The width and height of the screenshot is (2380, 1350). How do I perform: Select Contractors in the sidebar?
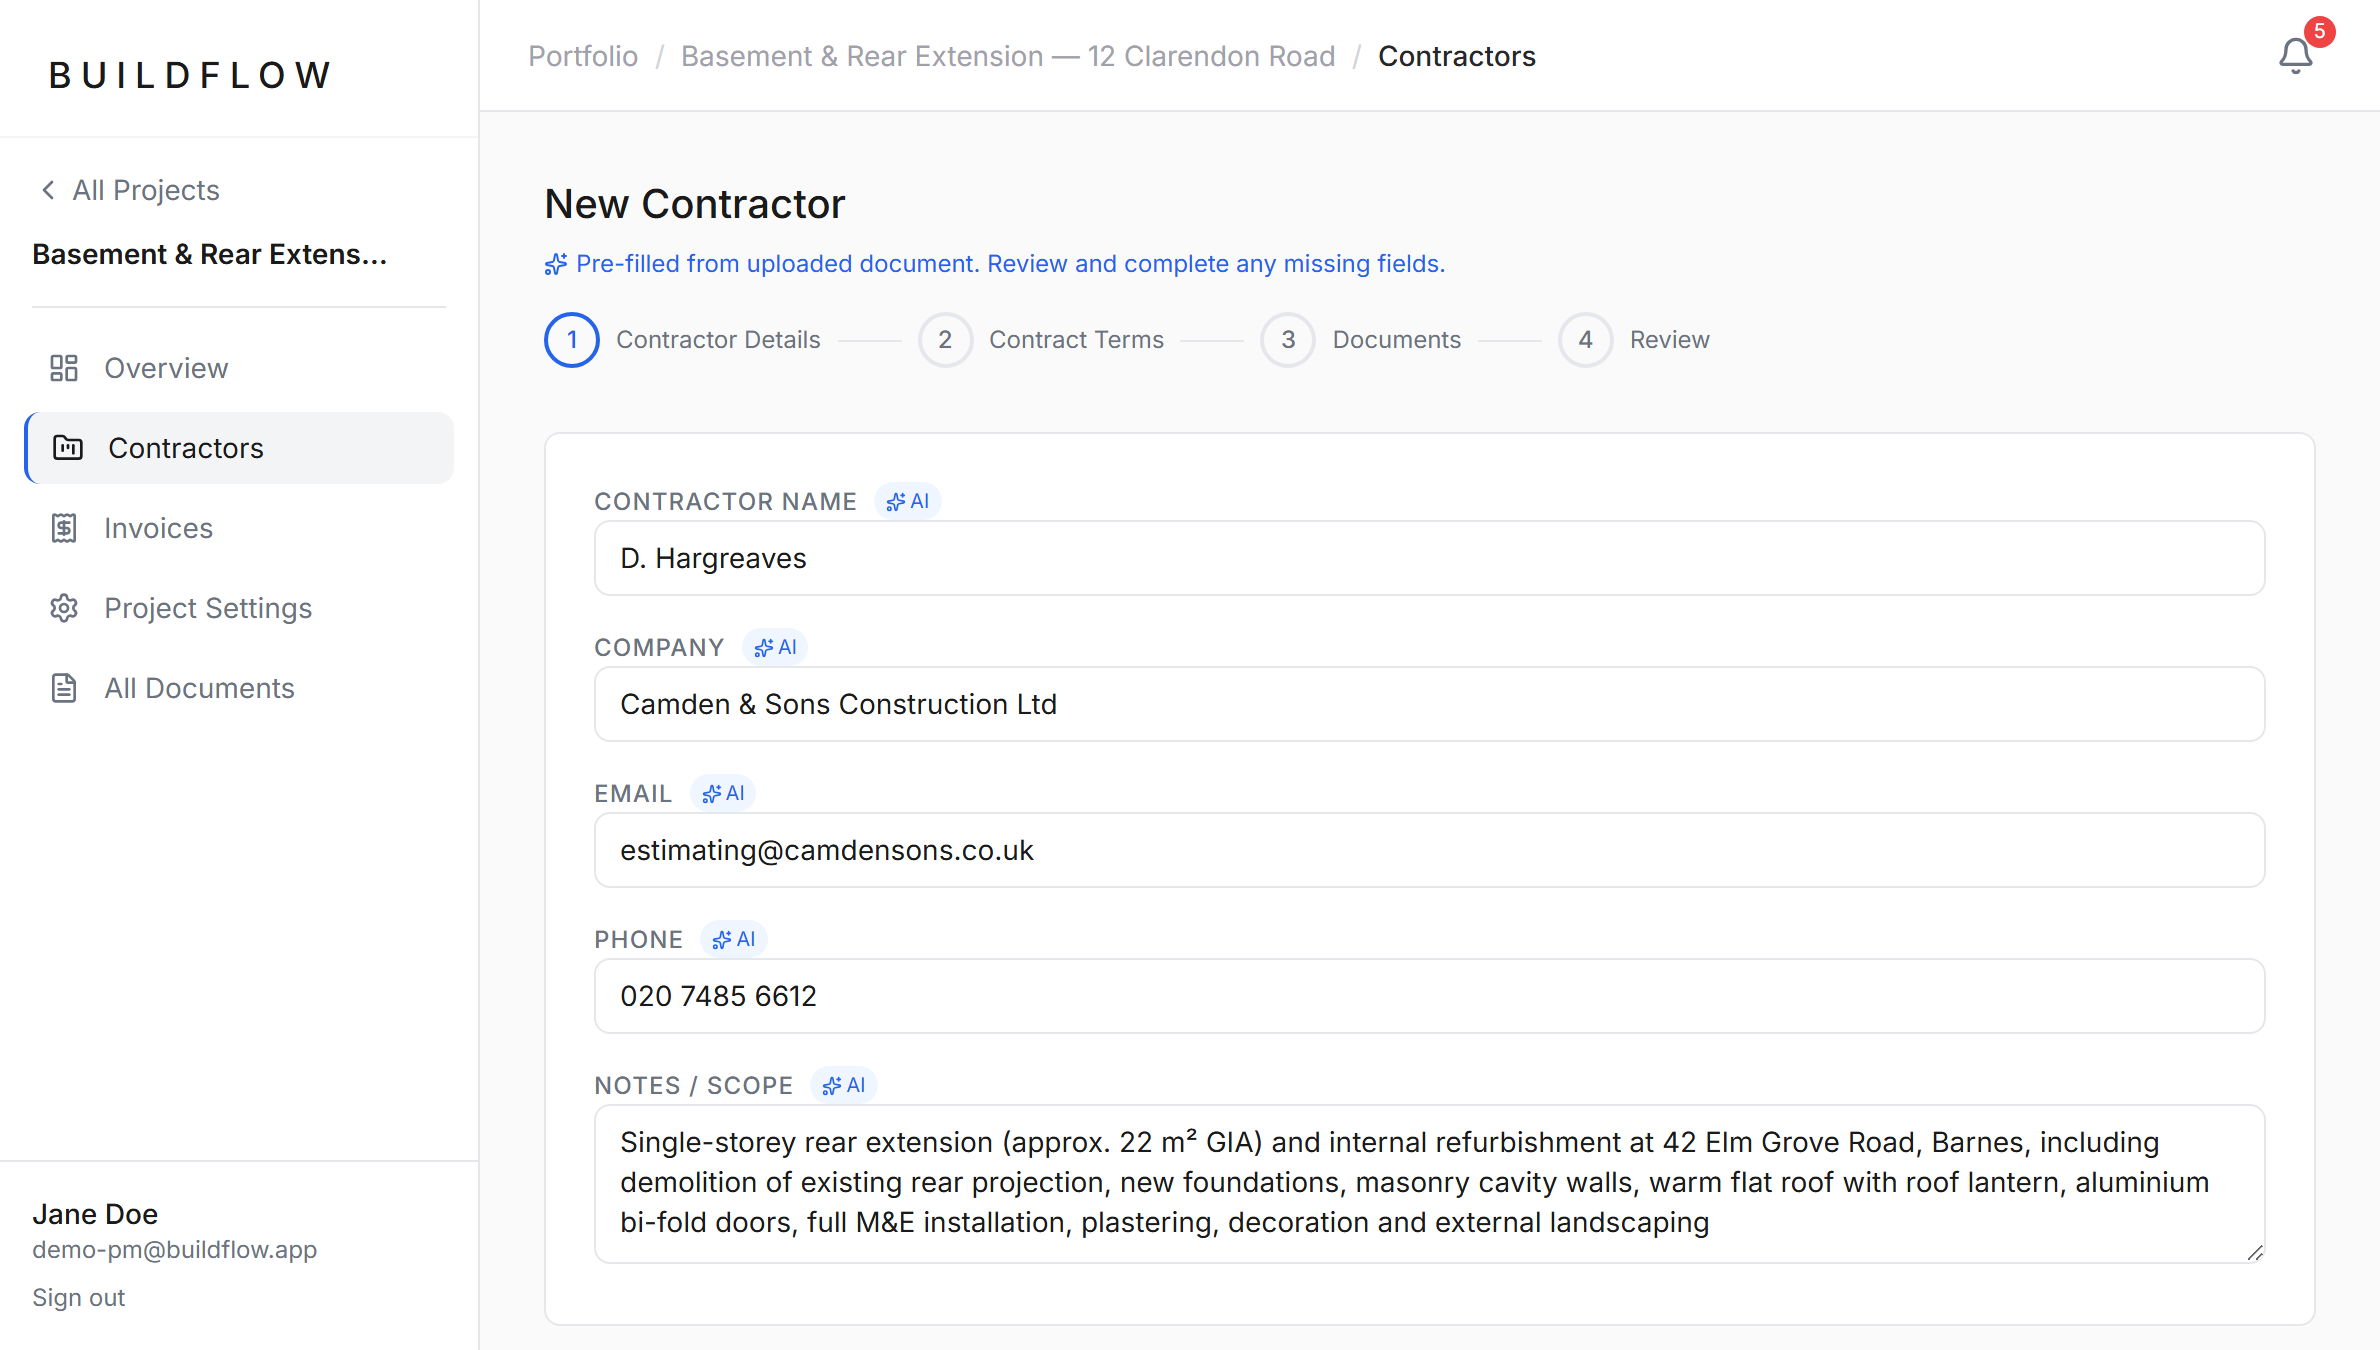coord(239,448)
